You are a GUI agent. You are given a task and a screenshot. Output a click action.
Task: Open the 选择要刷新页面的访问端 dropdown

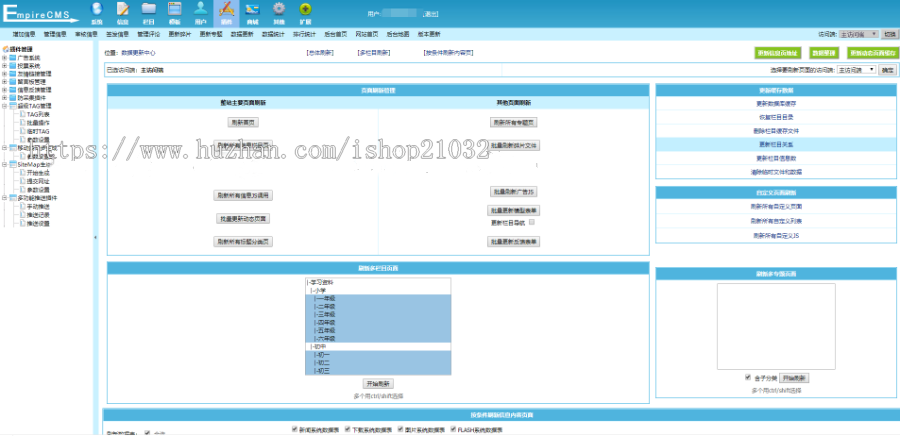pyautogui.click(x=856, y=70)
